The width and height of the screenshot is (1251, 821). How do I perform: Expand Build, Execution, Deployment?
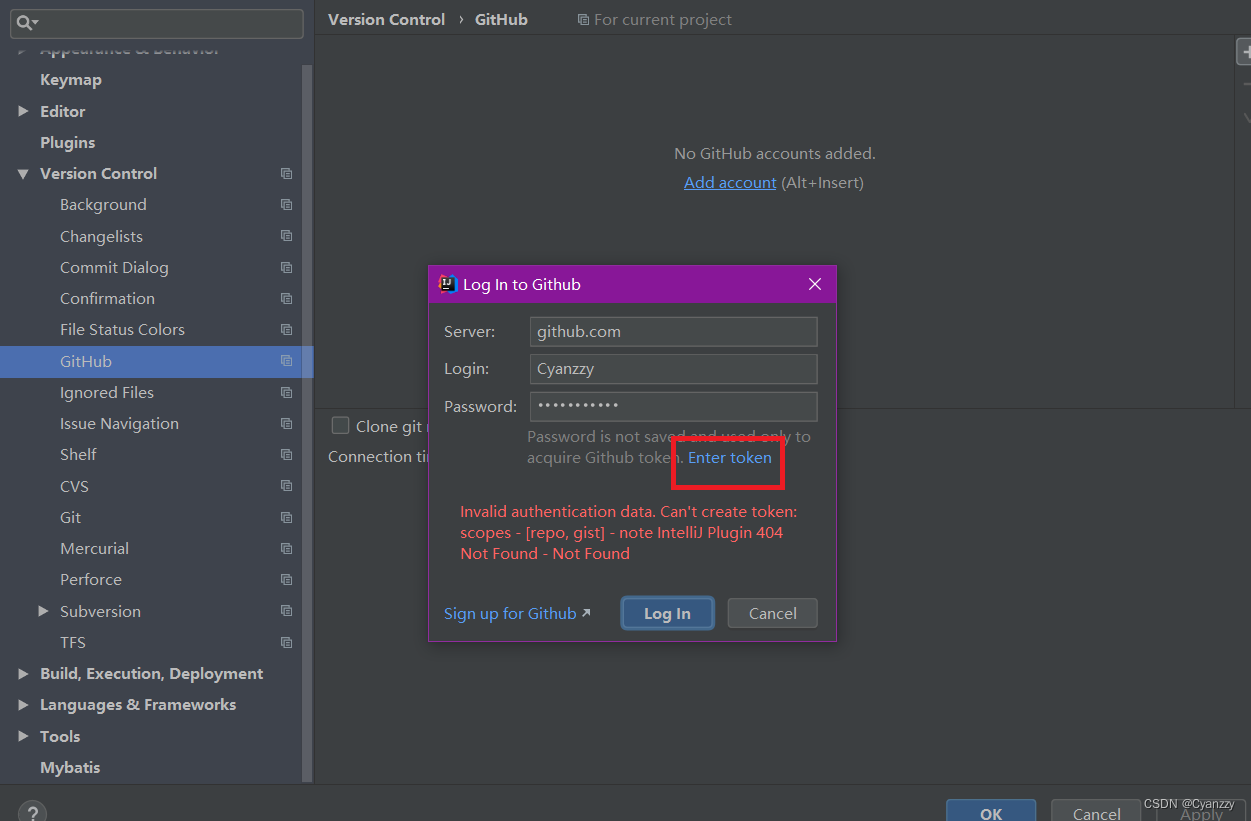click(23, 674)
